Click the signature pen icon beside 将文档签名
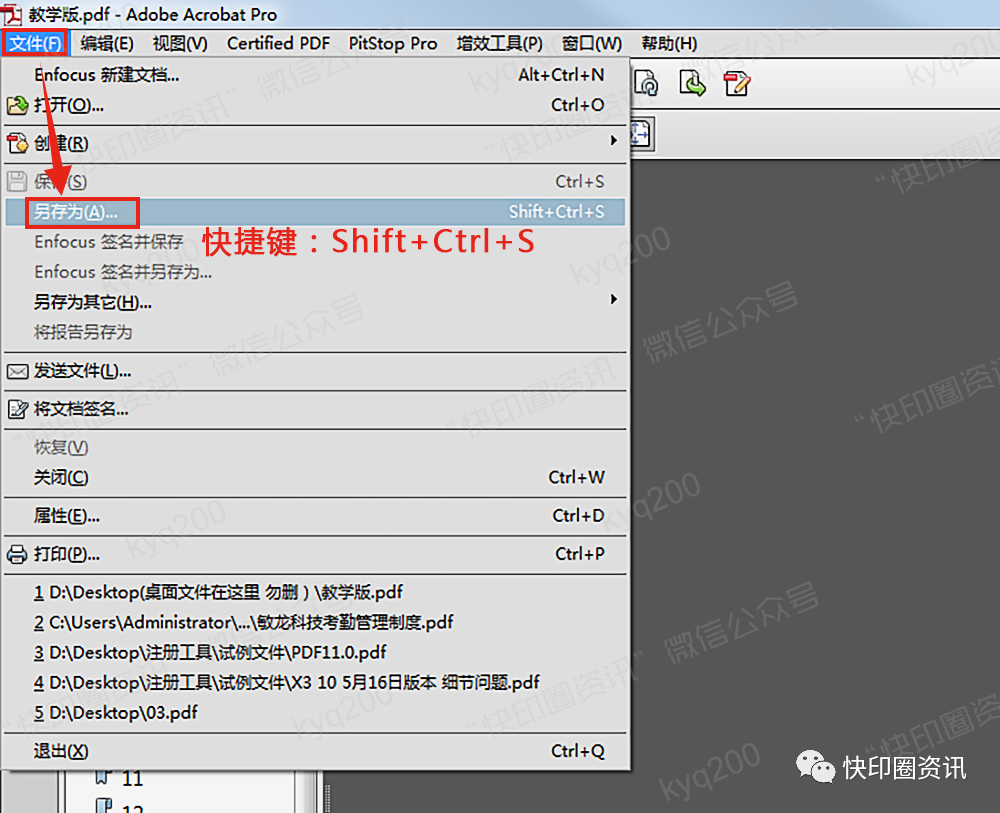 (x=17, y=409)
